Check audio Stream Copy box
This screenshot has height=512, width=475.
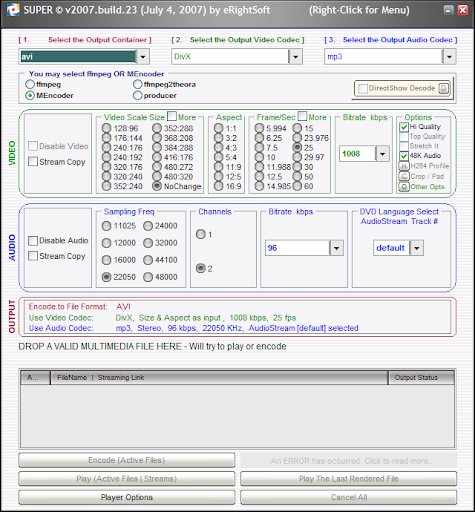(33, 256)
